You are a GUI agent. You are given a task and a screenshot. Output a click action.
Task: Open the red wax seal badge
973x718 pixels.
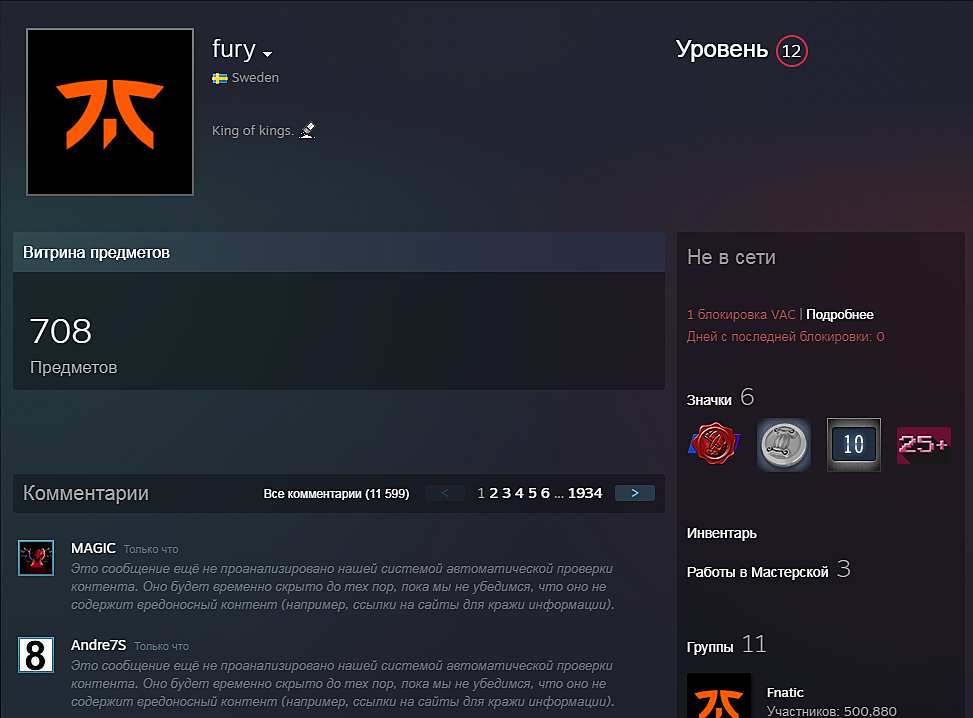pos(714,444)
